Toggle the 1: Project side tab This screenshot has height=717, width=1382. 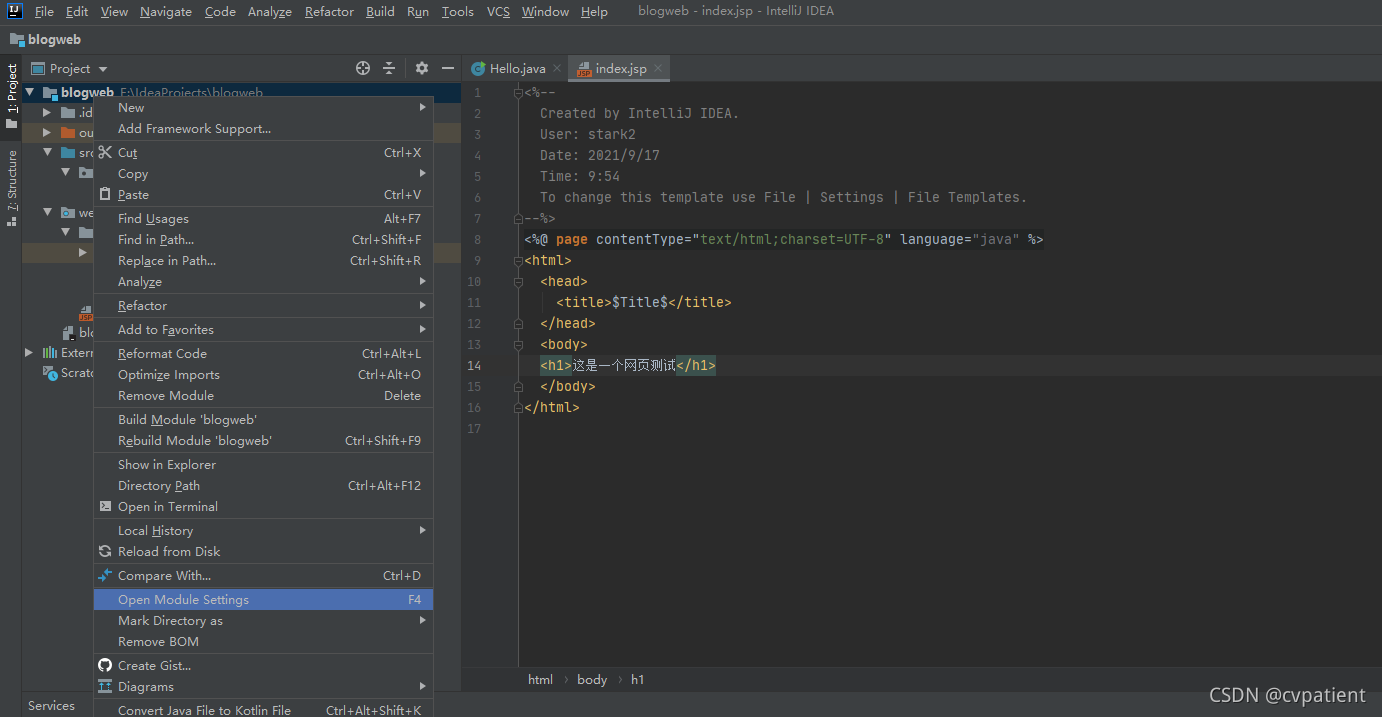tap(11, 96)
